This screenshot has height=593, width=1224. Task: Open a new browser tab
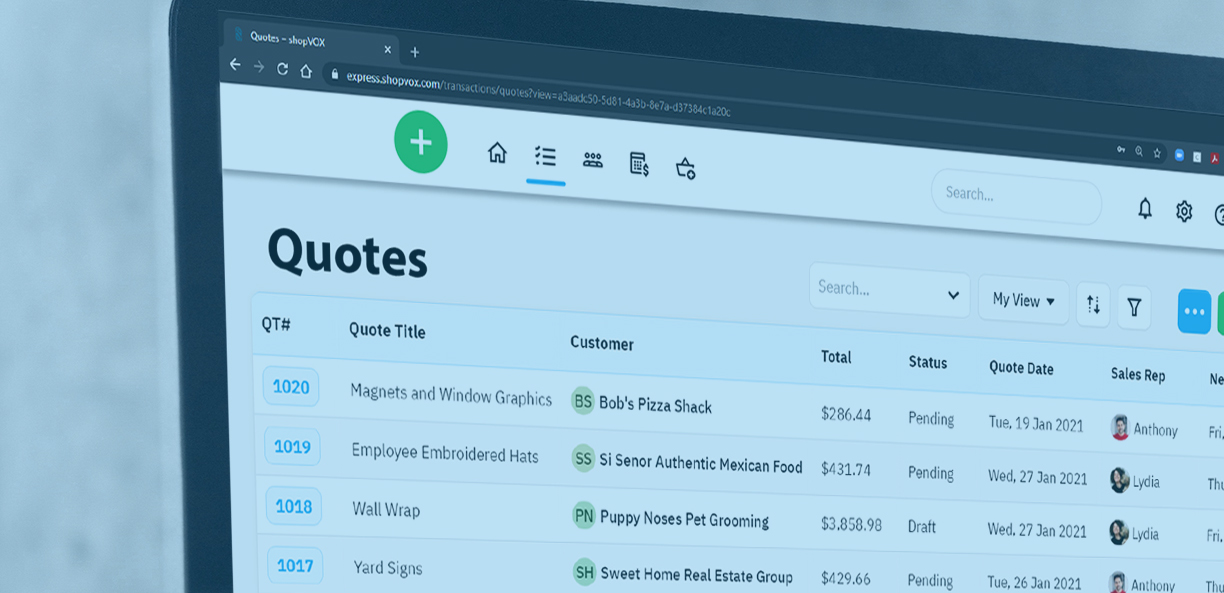415,52
